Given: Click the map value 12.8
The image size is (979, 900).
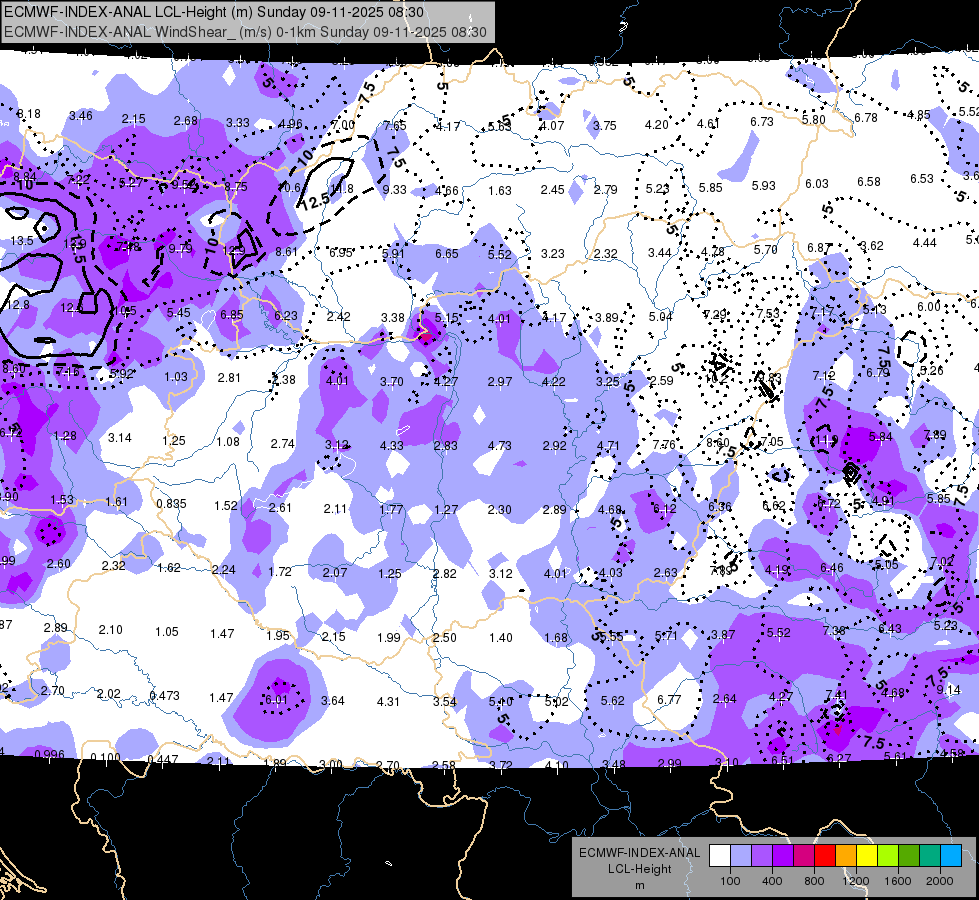Looking at the screenshot, I should point(18,305).
